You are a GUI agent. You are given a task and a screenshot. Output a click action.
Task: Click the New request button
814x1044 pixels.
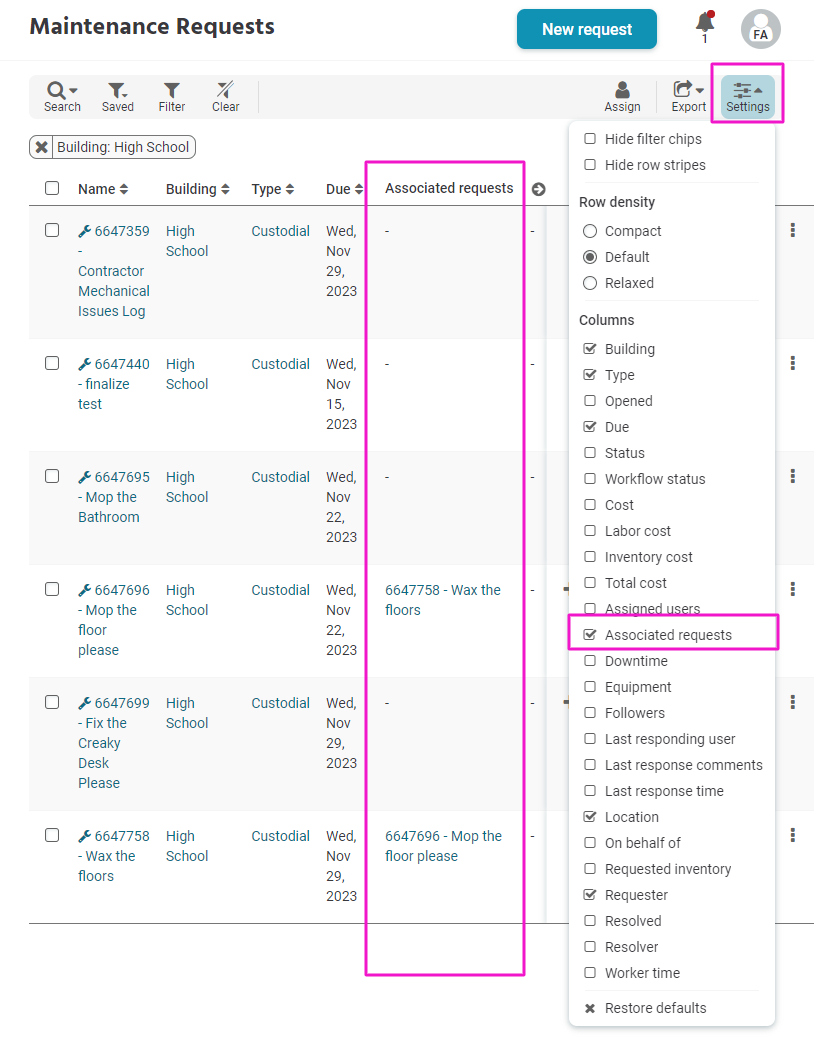587,29
